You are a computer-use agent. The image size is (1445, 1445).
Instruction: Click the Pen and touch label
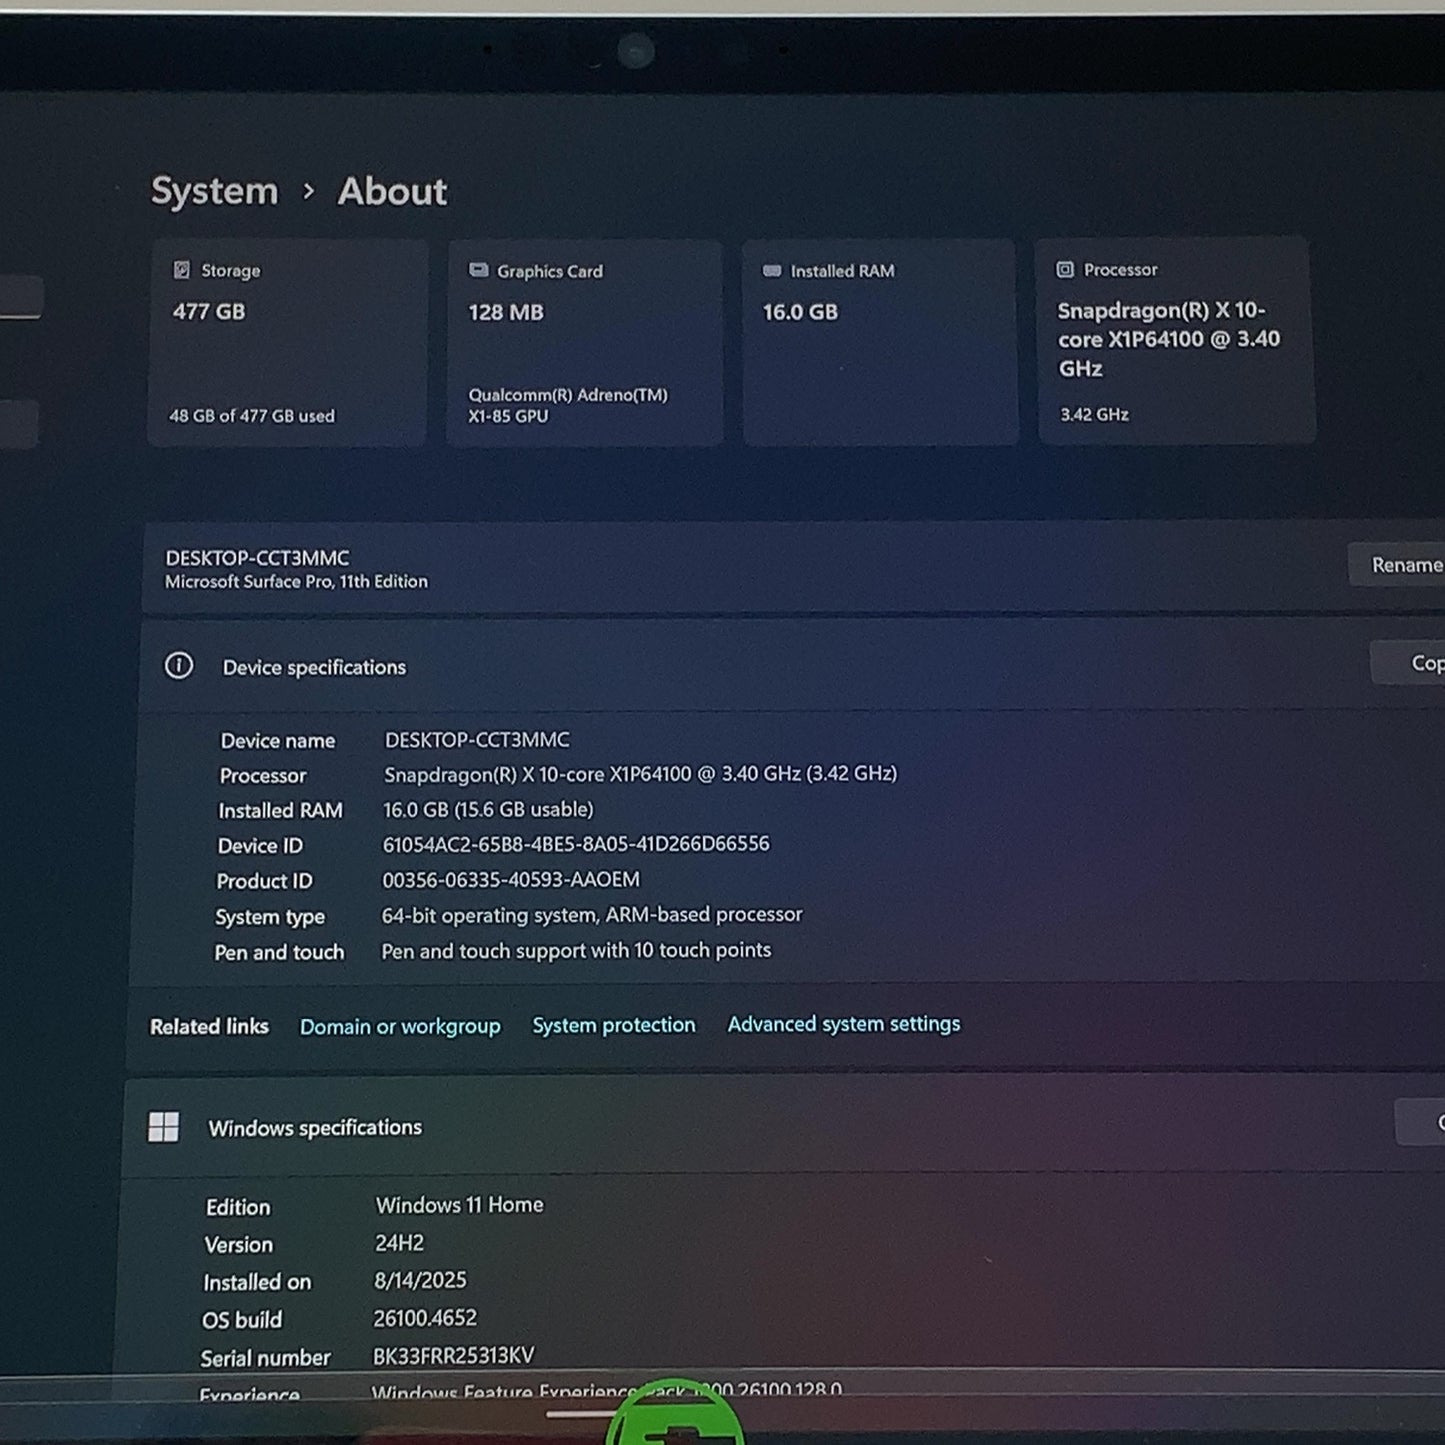coord(279,952)
